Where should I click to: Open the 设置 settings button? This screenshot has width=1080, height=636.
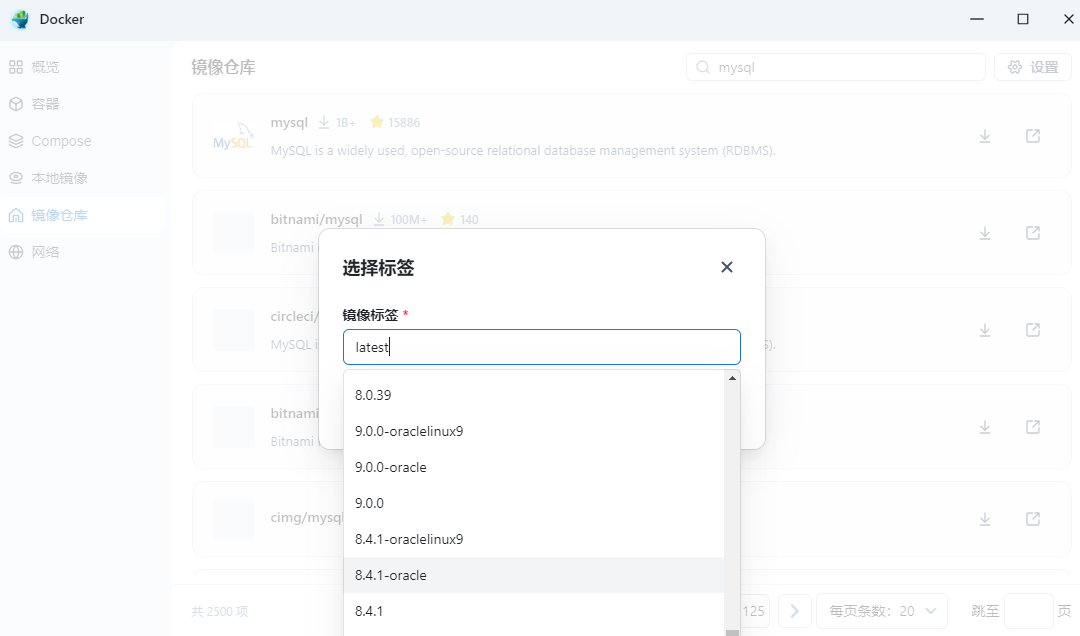(x=1032, y=67)
